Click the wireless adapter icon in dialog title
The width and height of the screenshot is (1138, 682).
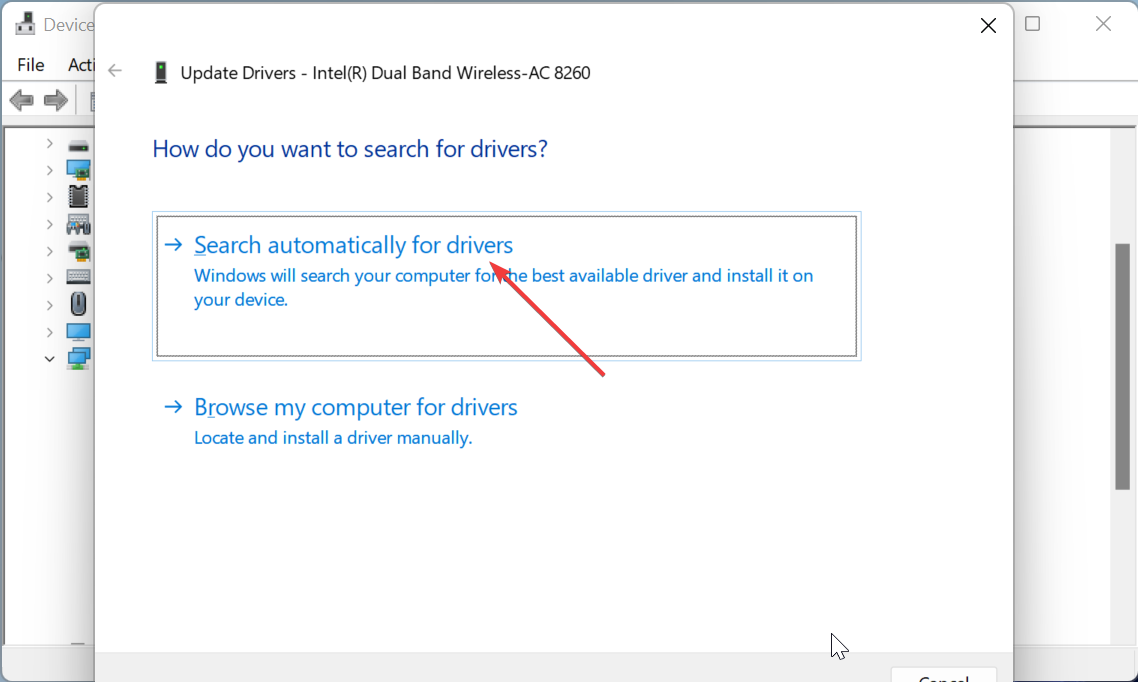[x=161, y=73]
